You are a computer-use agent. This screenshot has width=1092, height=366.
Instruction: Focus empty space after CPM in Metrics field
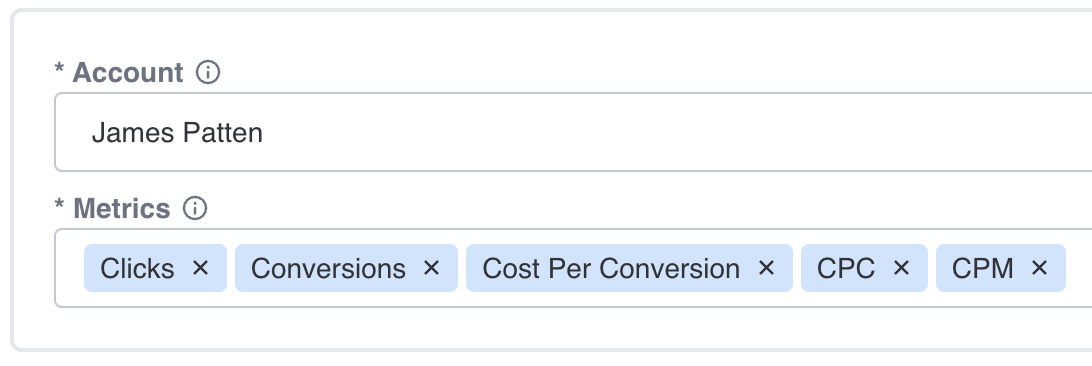click(x=1079, y=268)
